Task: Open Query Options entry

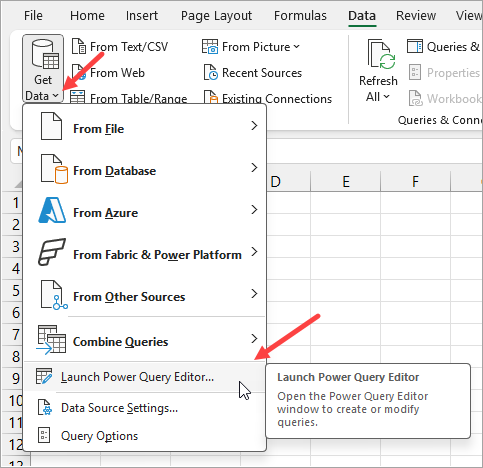Action: click(145, 436)
